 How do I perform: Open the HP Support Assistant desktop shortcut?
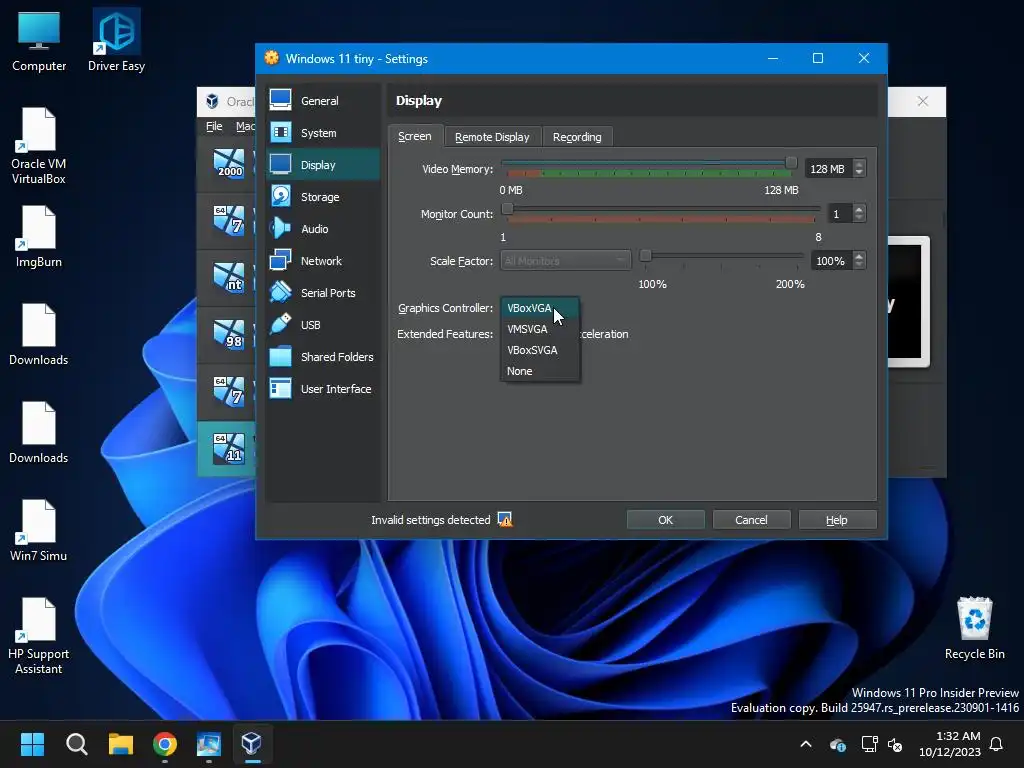[39, 636]
